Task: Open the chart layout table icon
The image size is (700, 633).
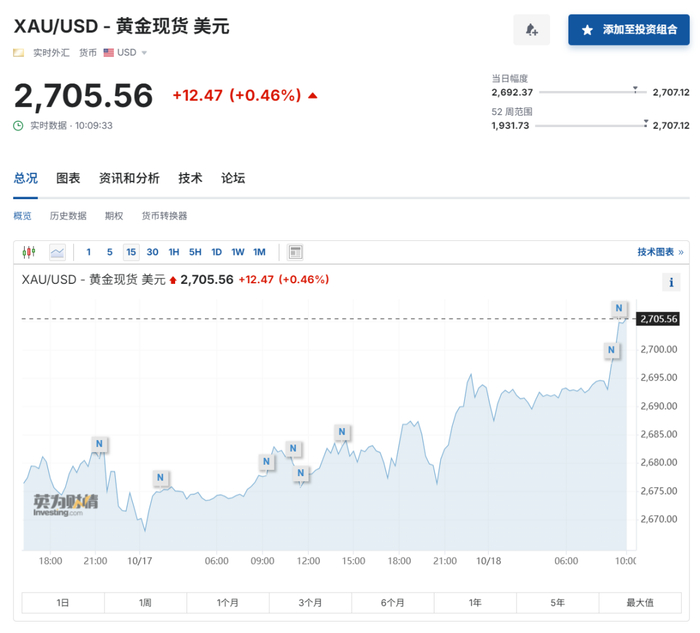Action: (295, 252)
